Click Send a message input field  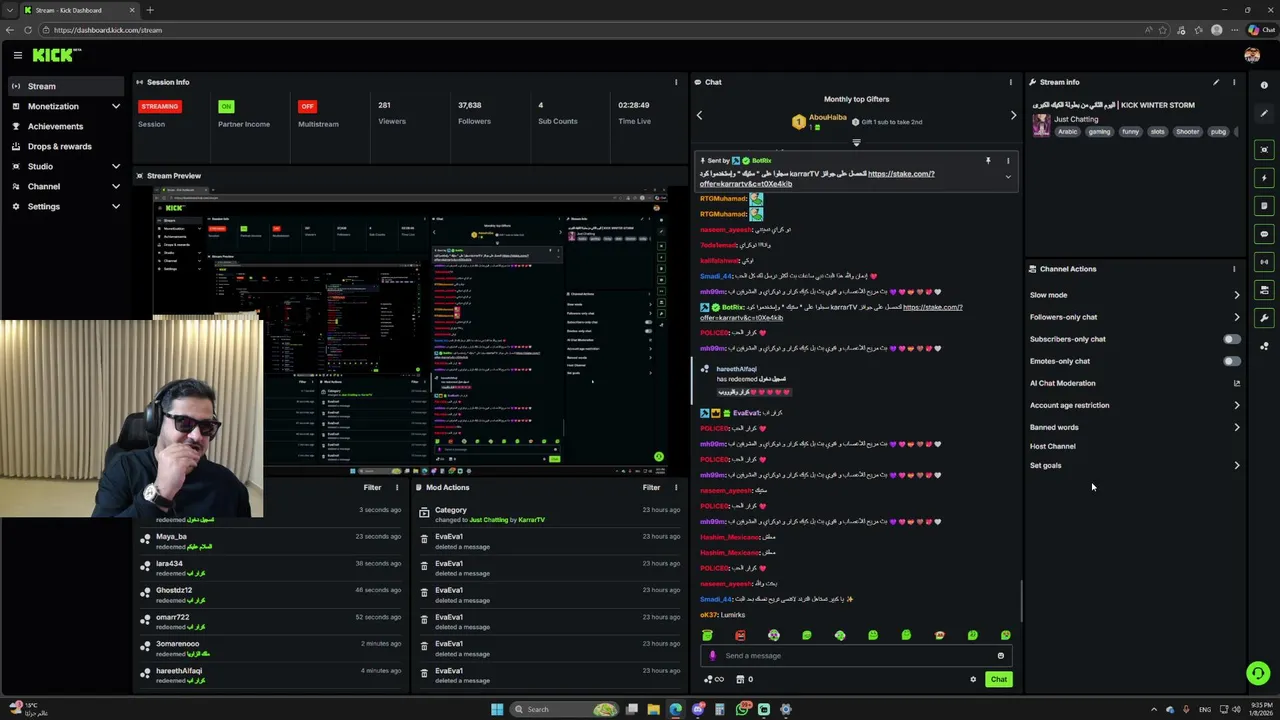(x=856, y=656)
